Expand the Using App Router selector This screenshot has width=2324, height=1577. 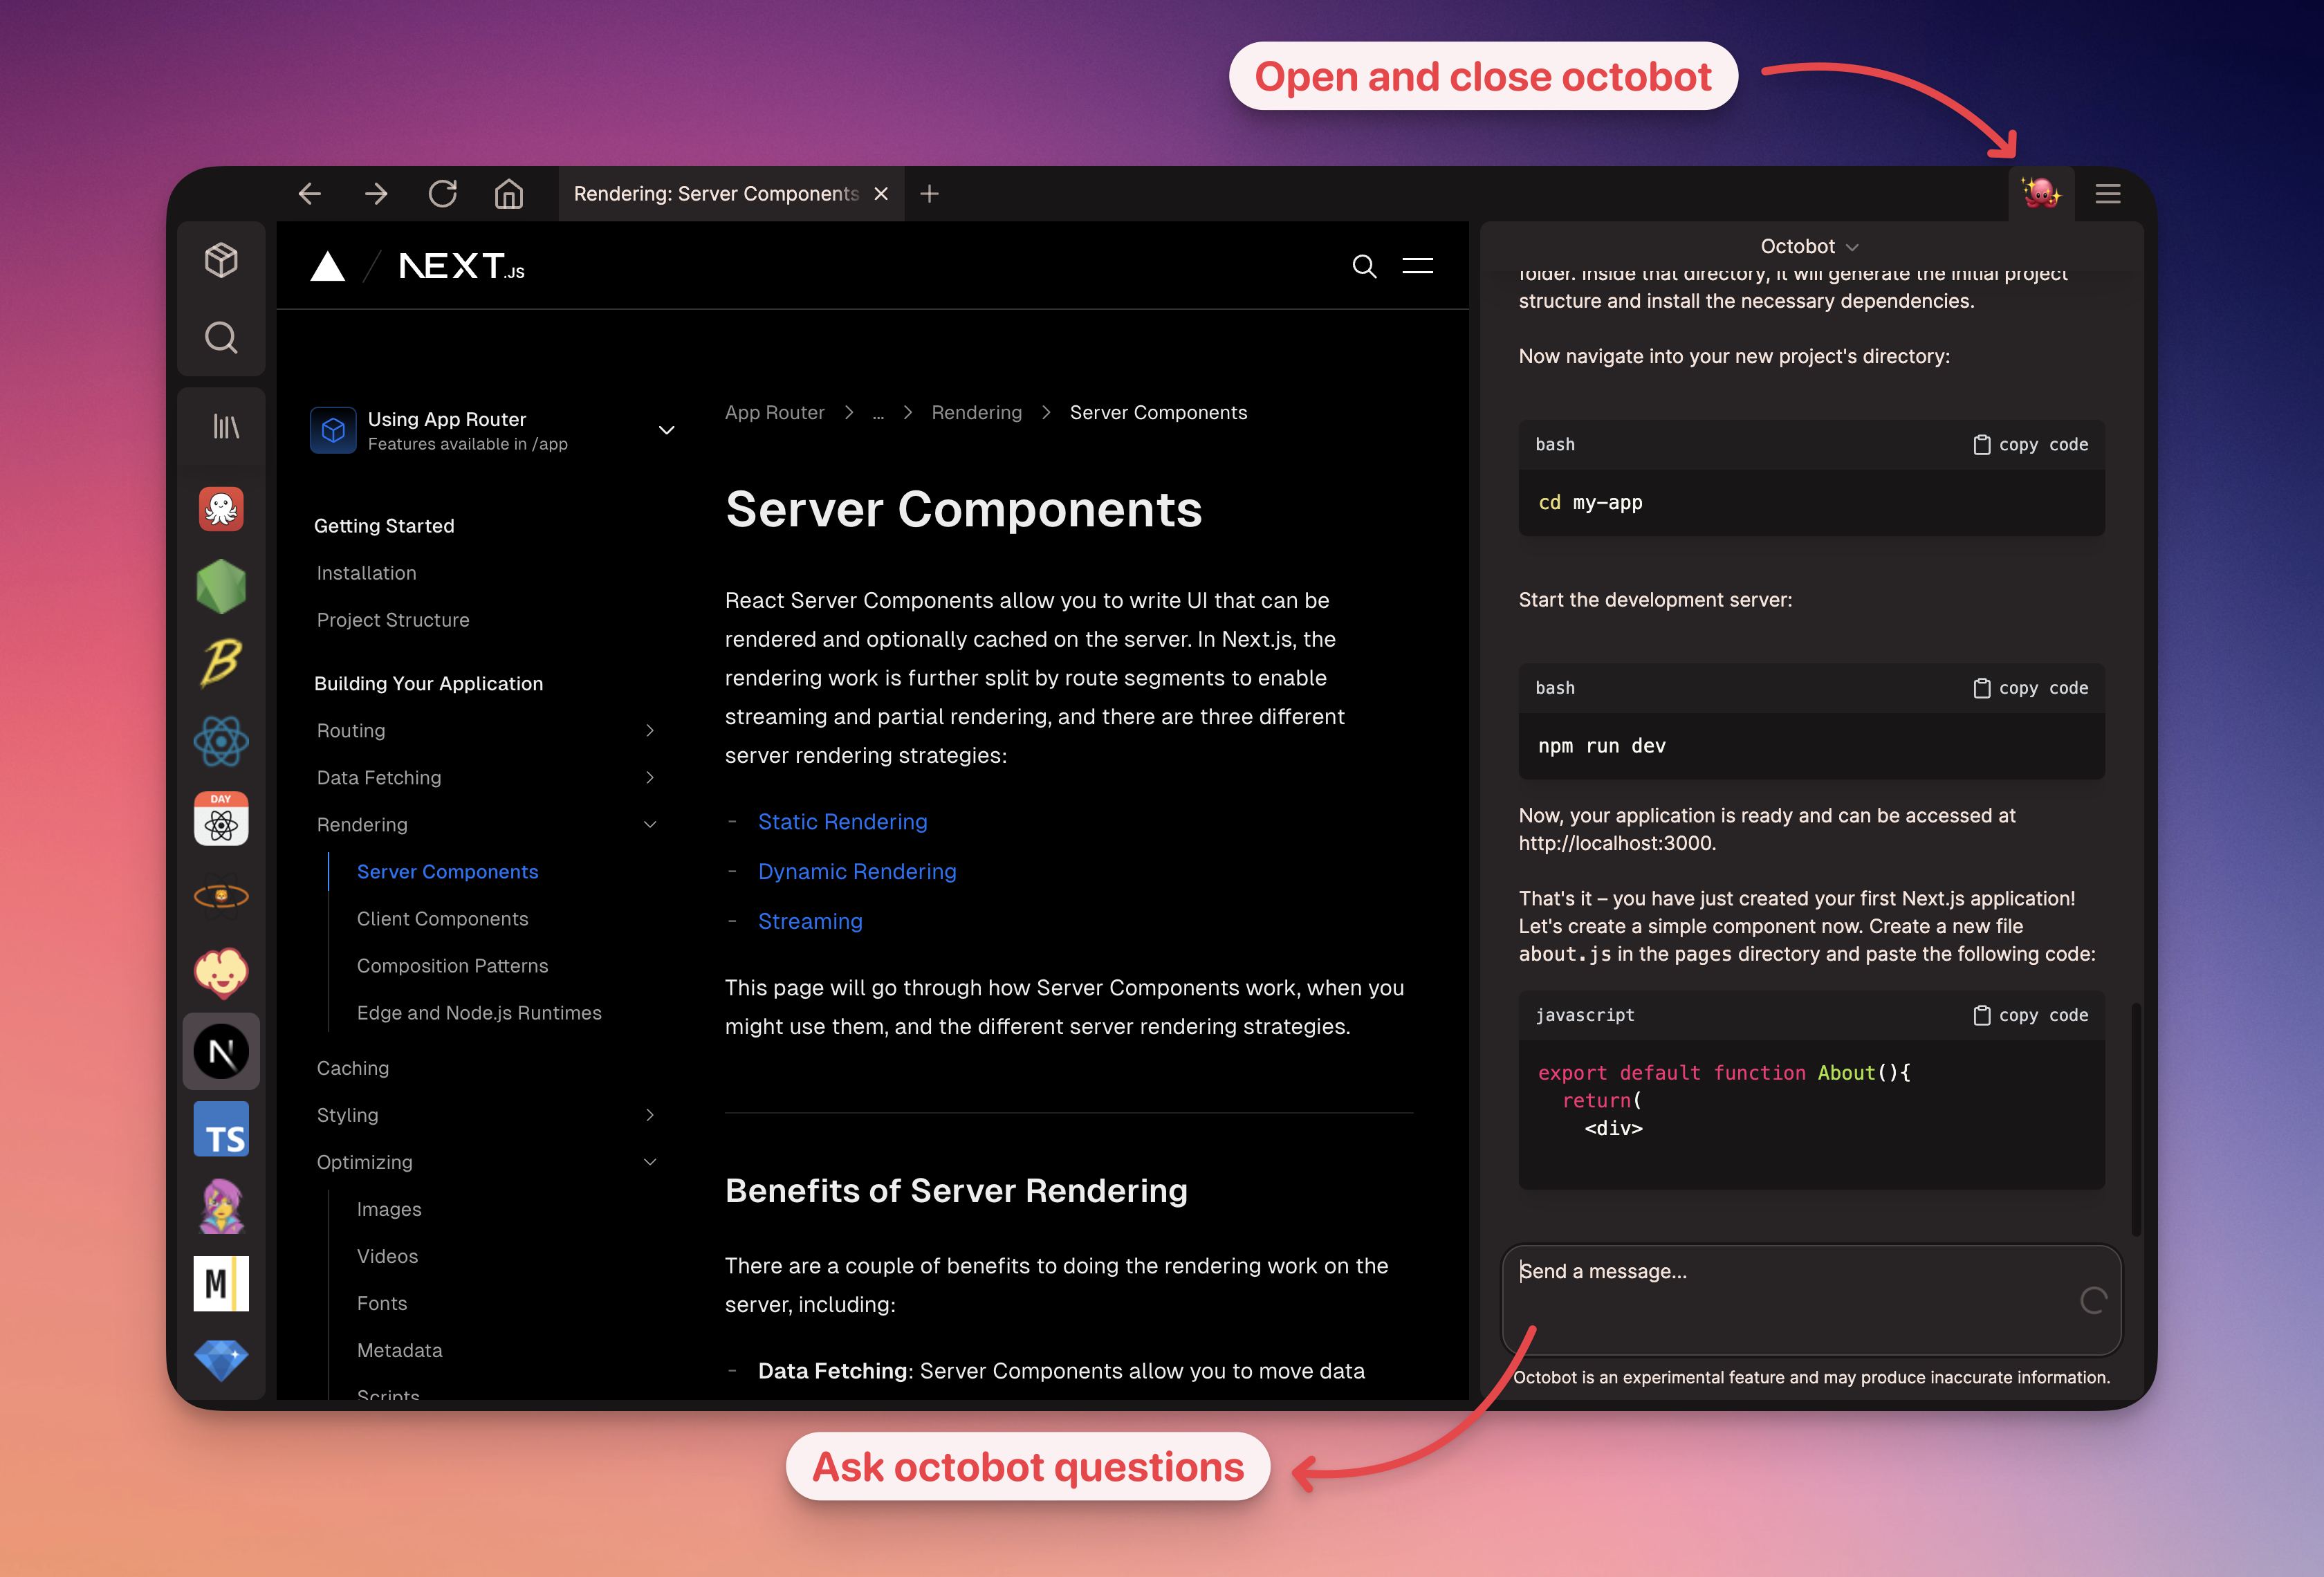coord(666,430)
